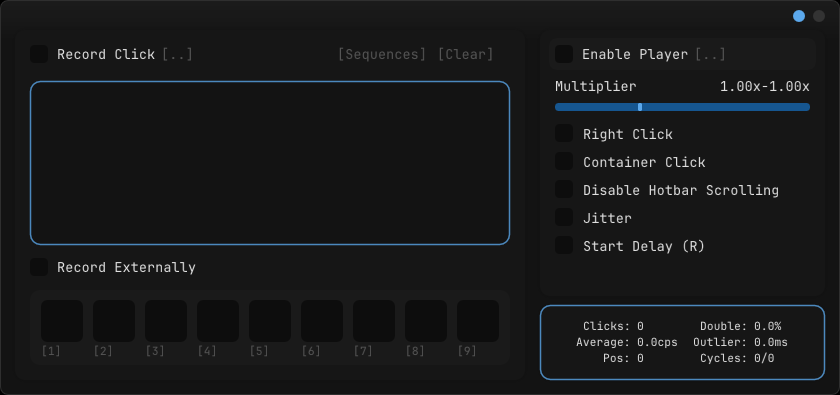840x395 pixels.
Task: Click the Average: 0.0cps statistic
Action: click(627, 342)
